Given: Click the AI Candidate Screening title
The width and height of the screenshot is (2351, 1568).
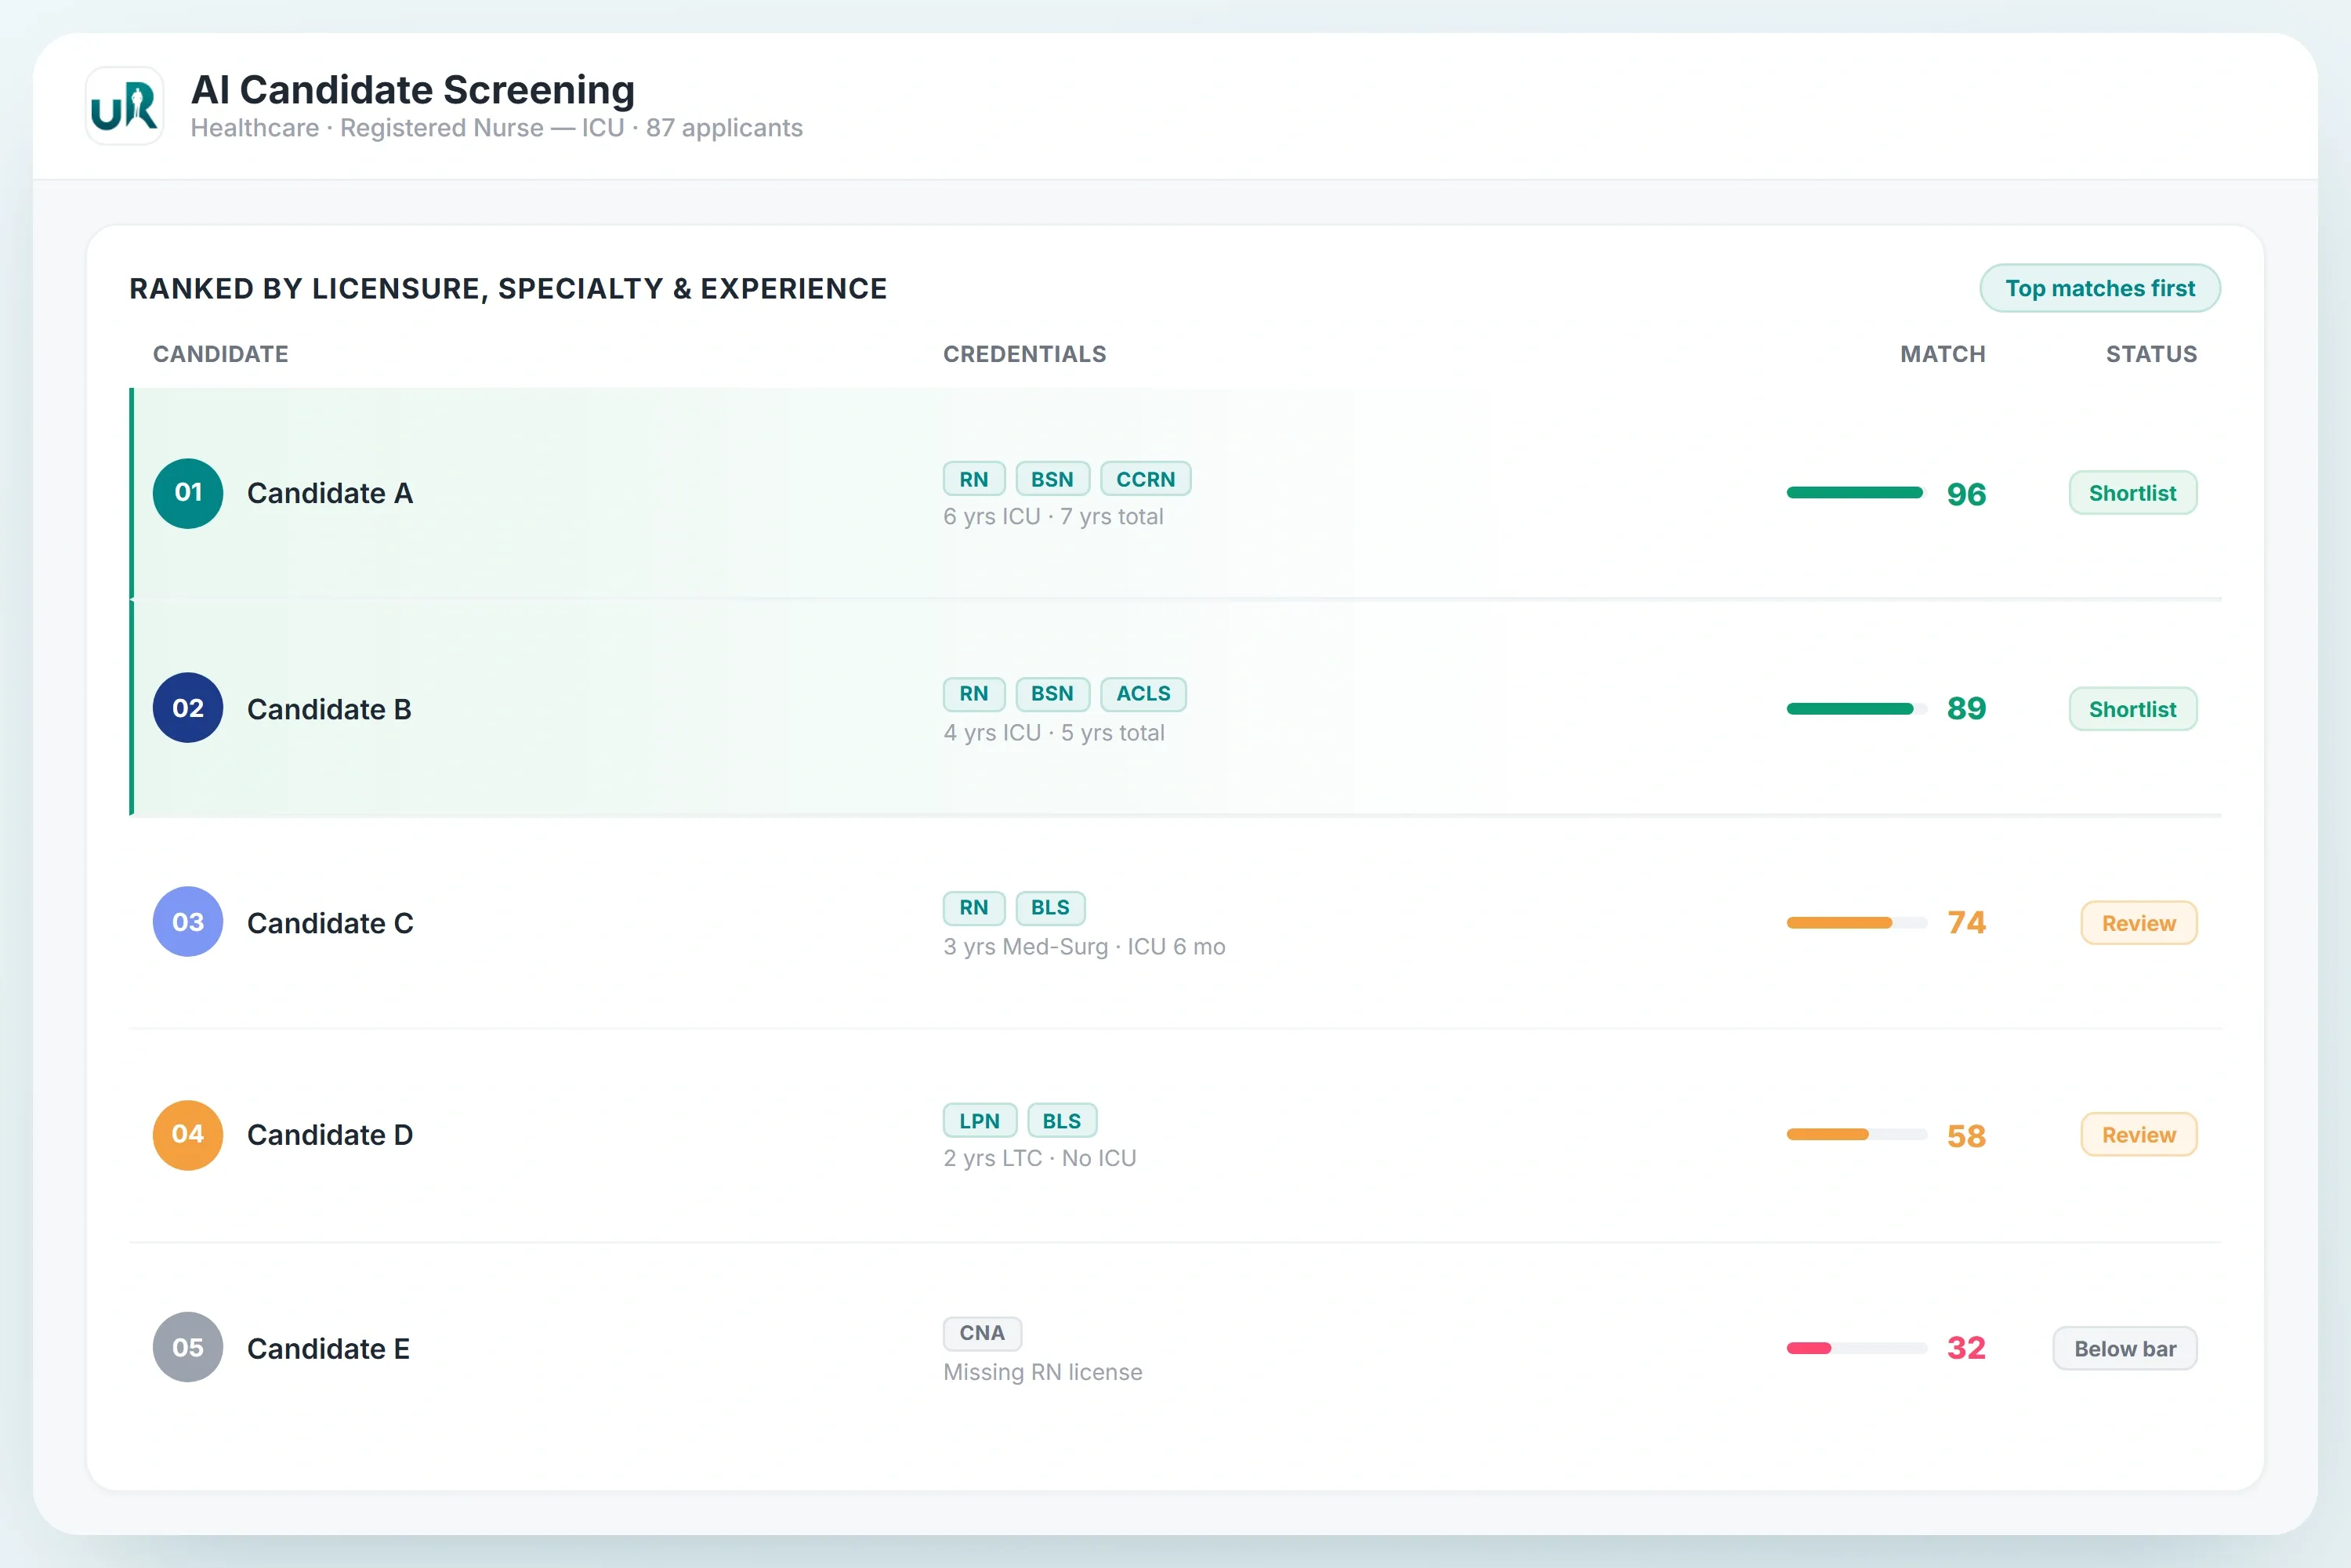Looking at the screenshot, I should (x=413, y=89).
